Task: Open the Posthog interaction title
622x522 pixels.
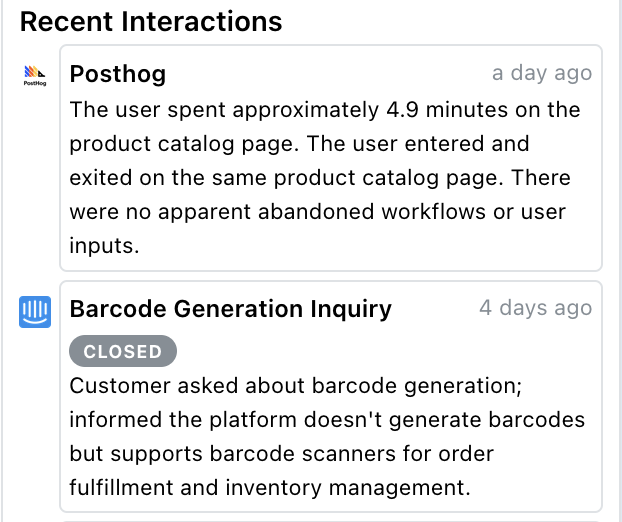Action: [118, 74]
